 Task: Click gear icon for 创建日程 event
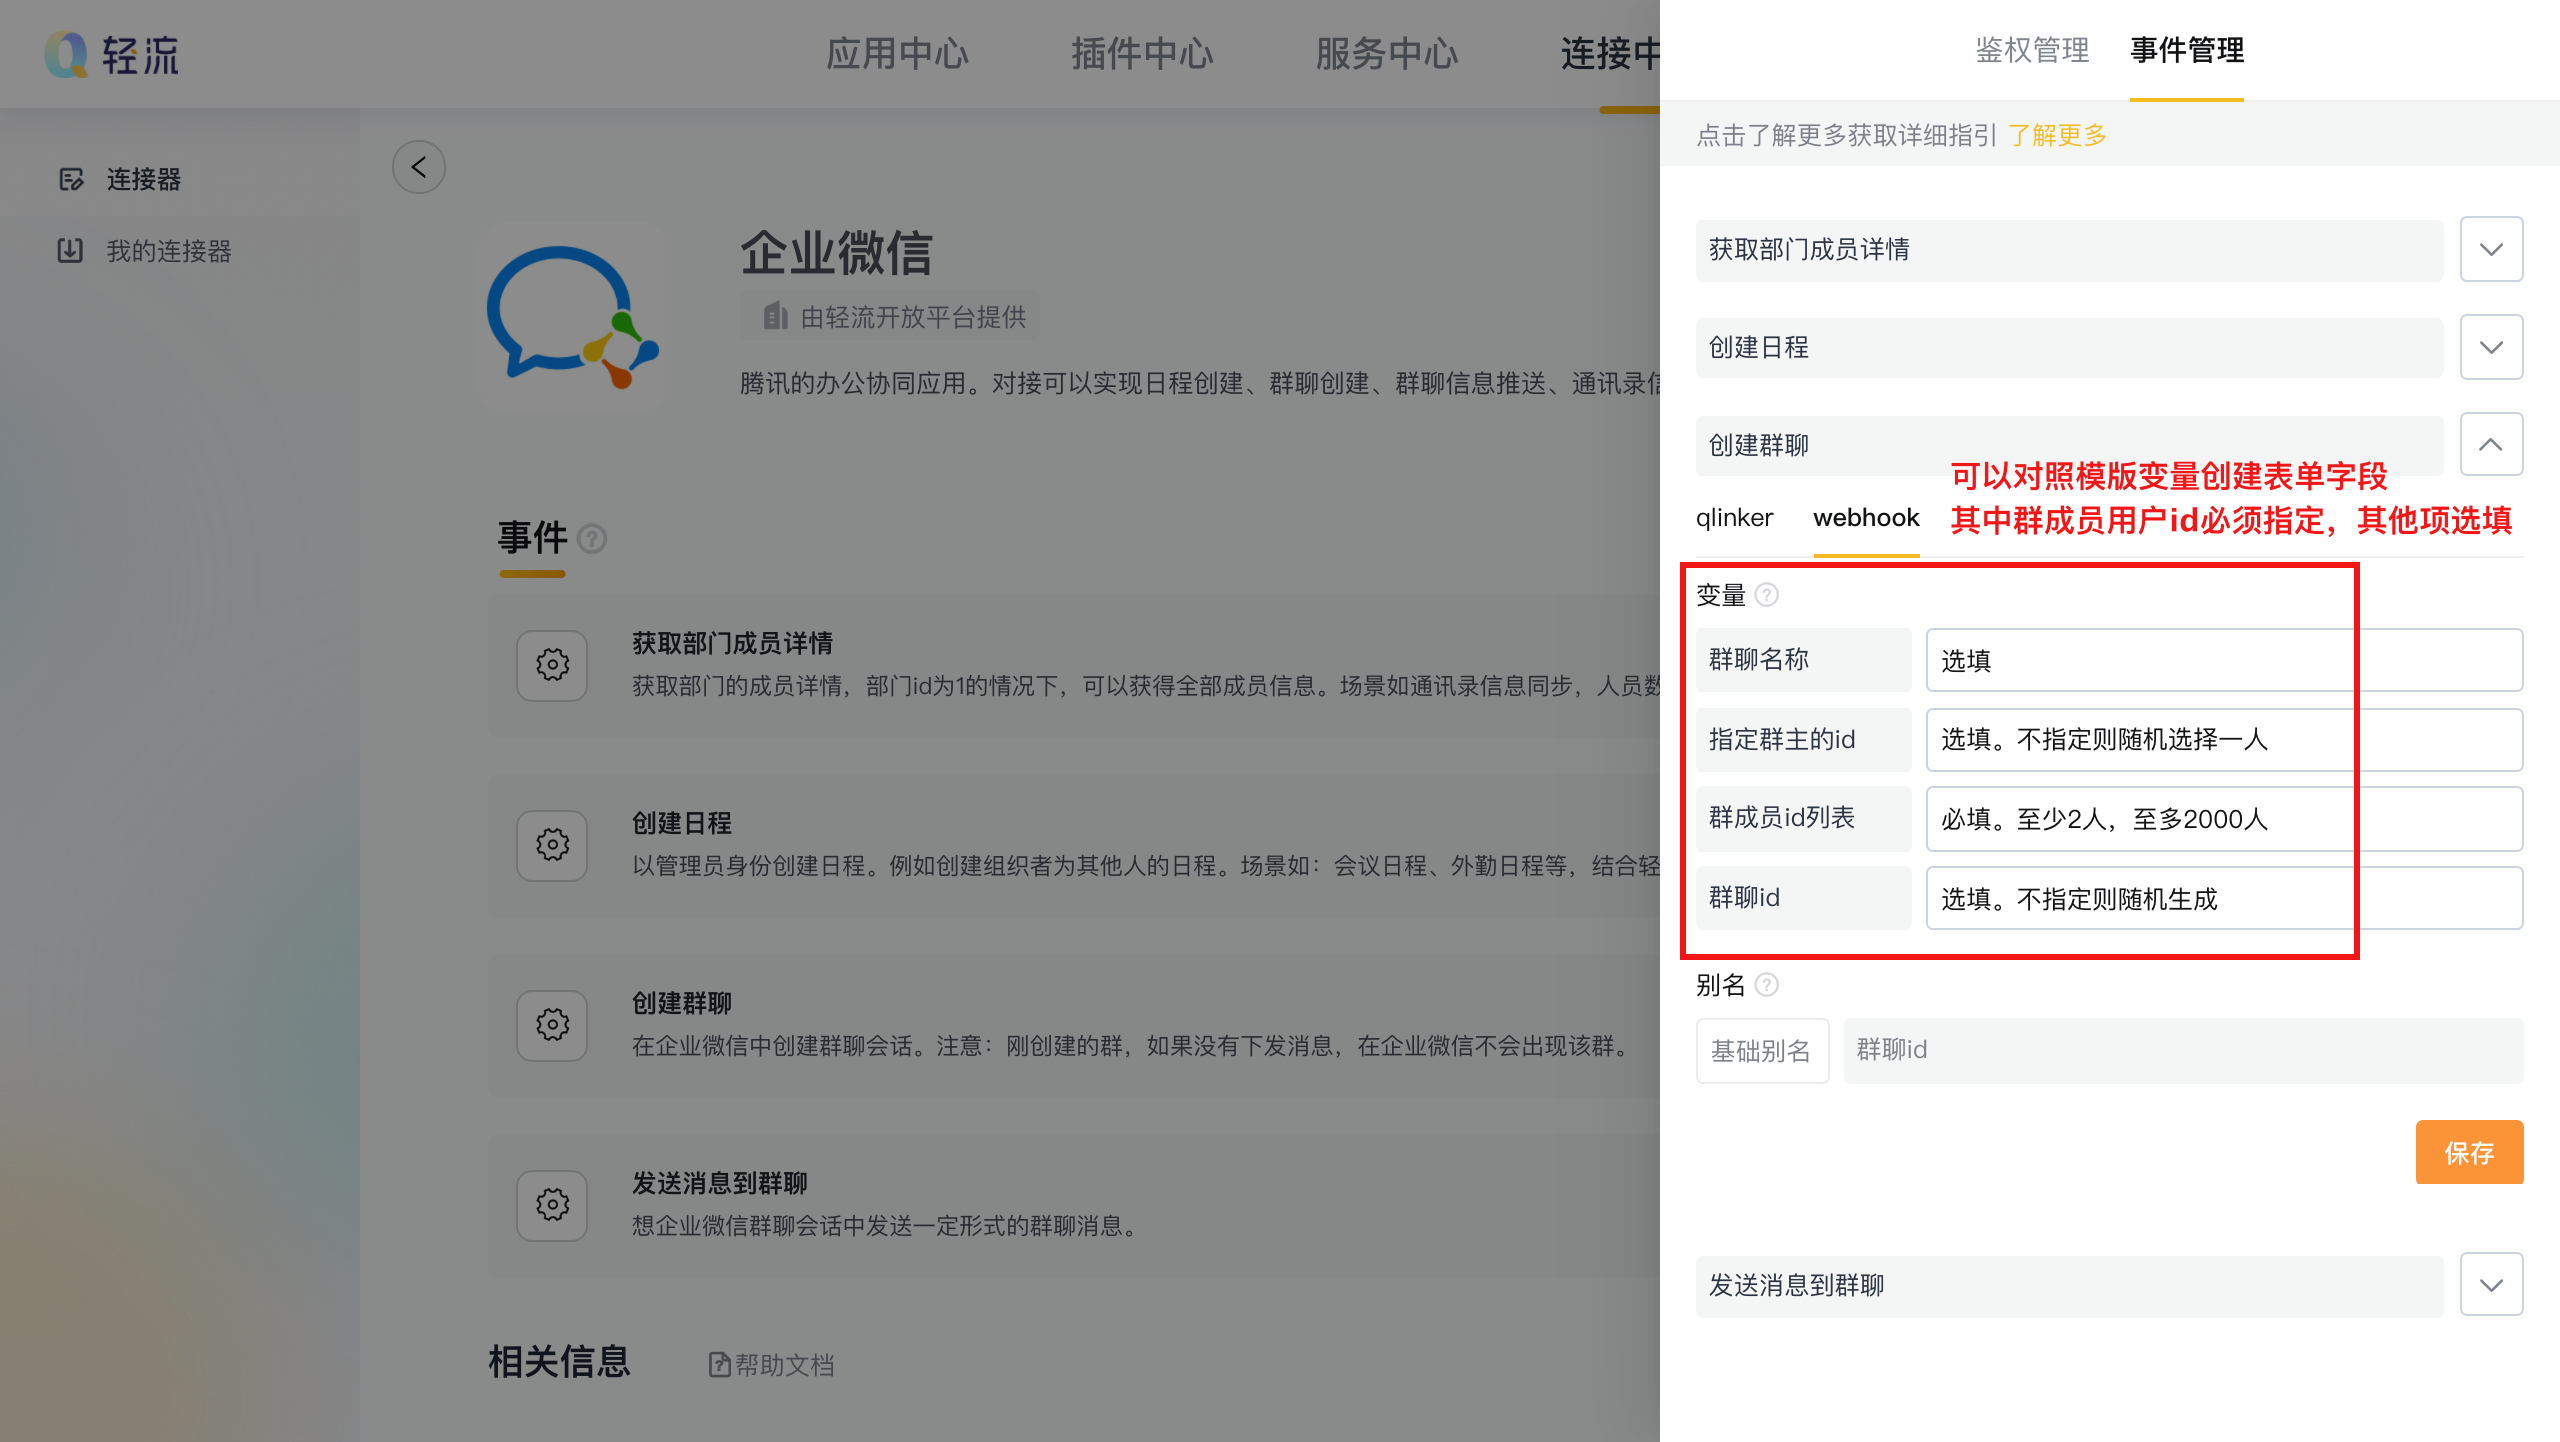(552, 845)
